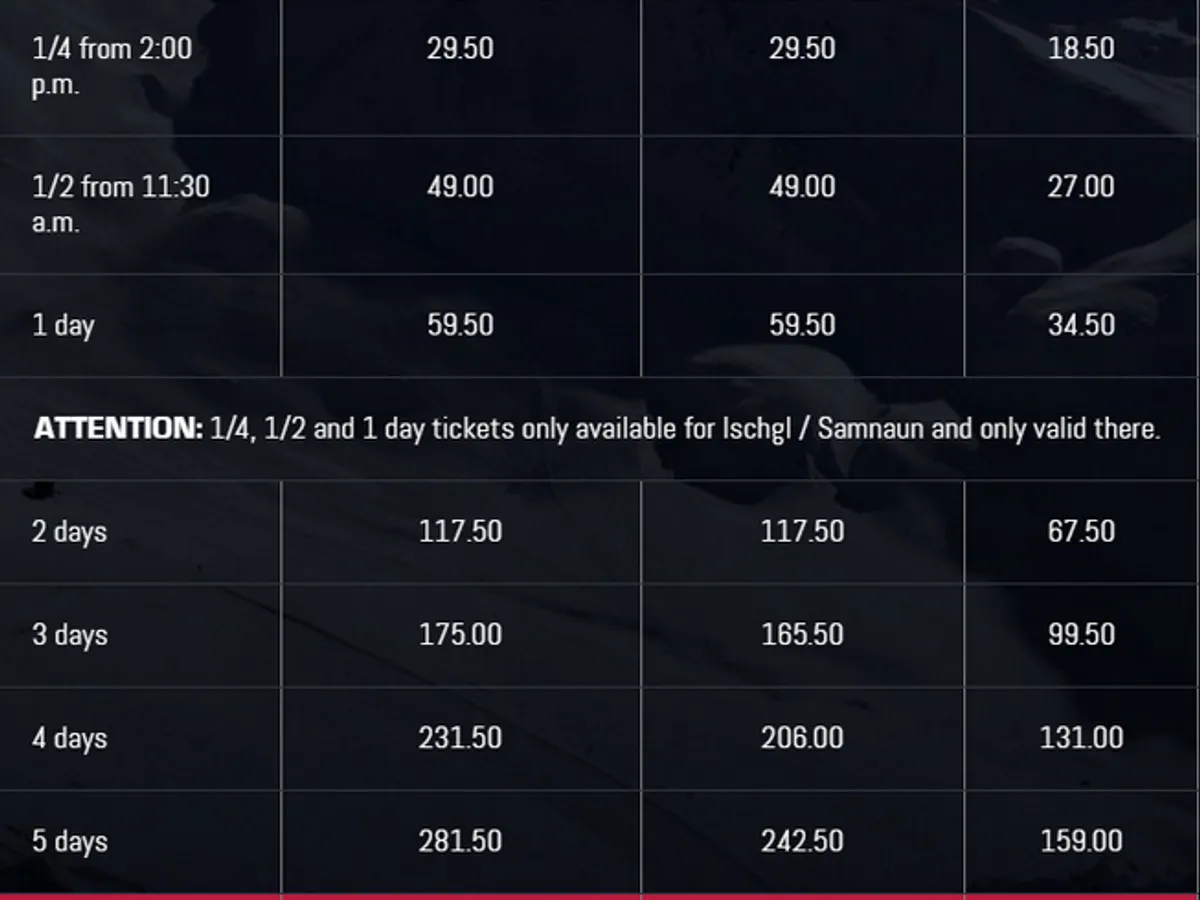Image resolution: width=1200 pixels, height=900 pixels.
Task: Select the "2 days" row label
Action: click(69, 531)
